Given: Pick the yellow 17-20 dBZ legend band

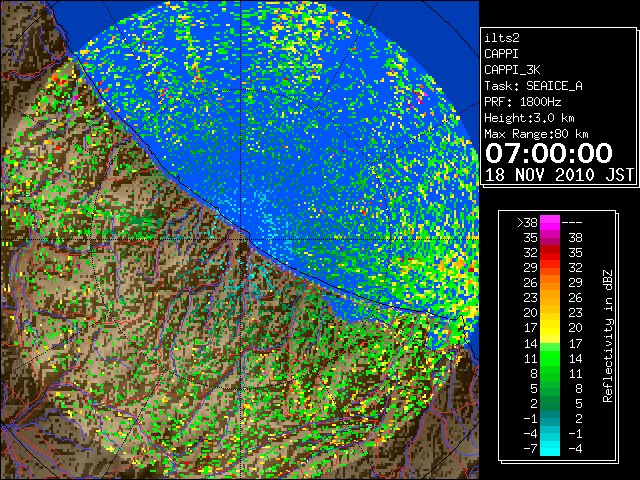Looking at the screenshot, I should tap(550, 328).
